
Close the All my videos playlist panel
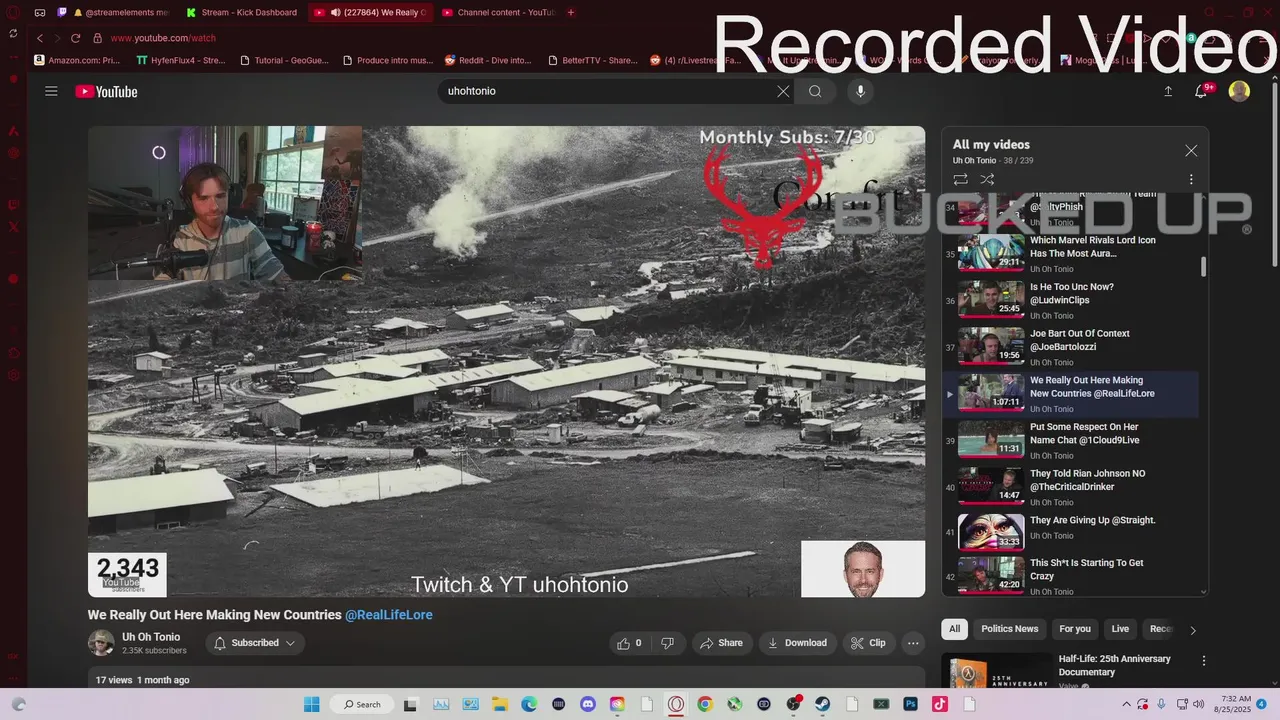point(1191,150)
